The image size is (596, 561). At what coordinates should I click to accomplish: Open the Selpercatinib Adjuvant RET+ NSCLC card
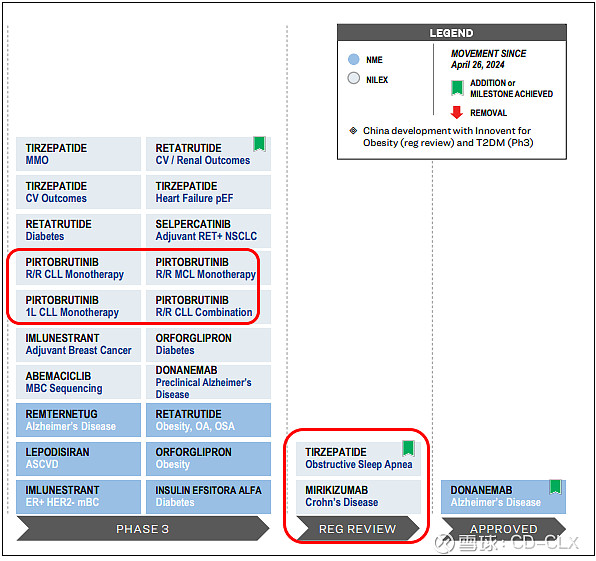click(x=208, y=230)
